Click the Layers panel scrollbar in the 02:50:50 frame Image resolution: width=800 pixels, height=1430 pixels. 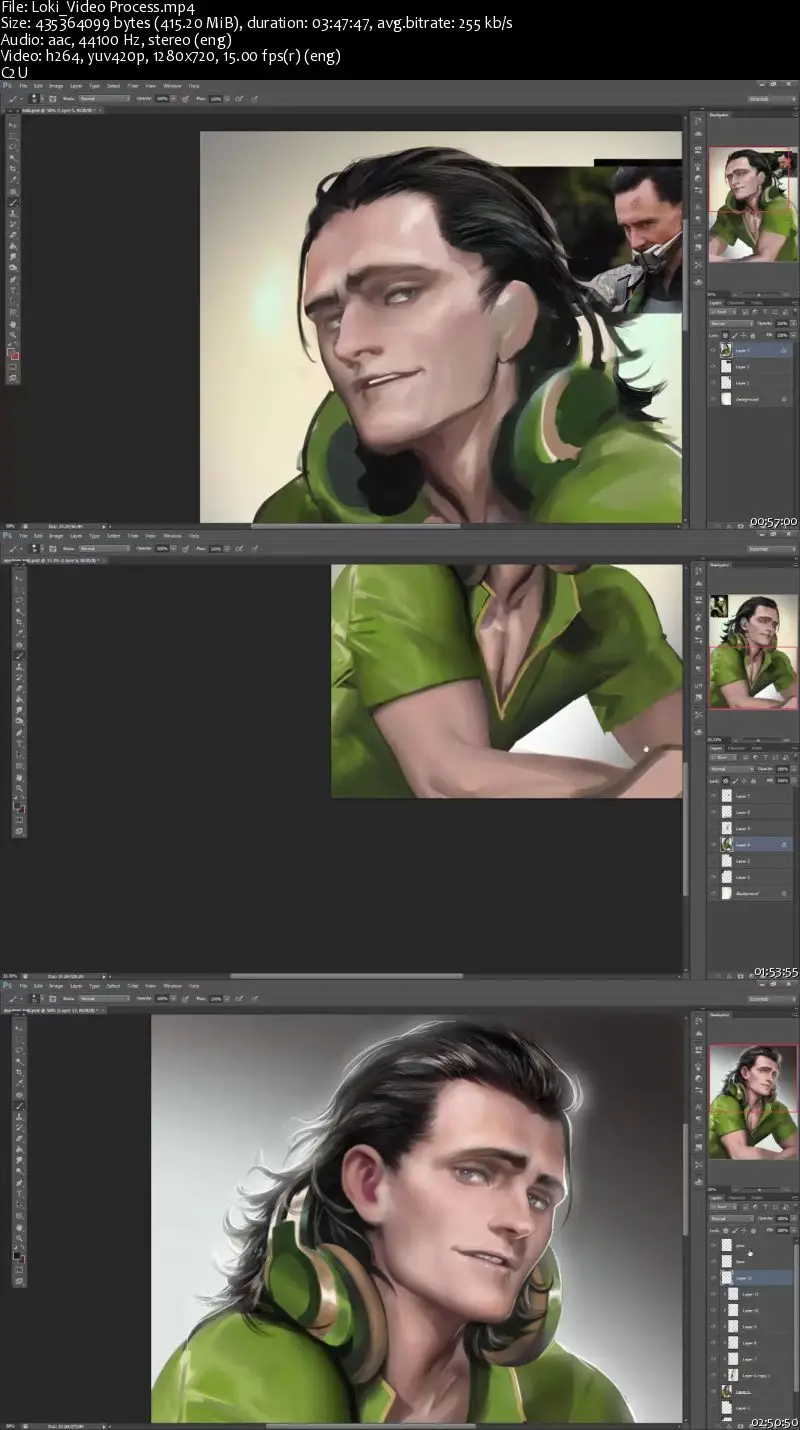(796, 1316)
